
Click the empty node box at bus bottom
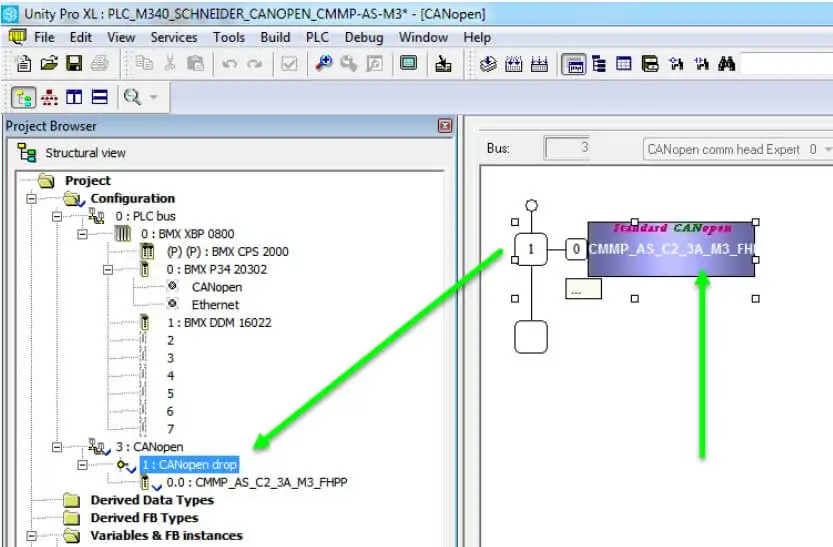pyautogui.click(x=531, y=337)
